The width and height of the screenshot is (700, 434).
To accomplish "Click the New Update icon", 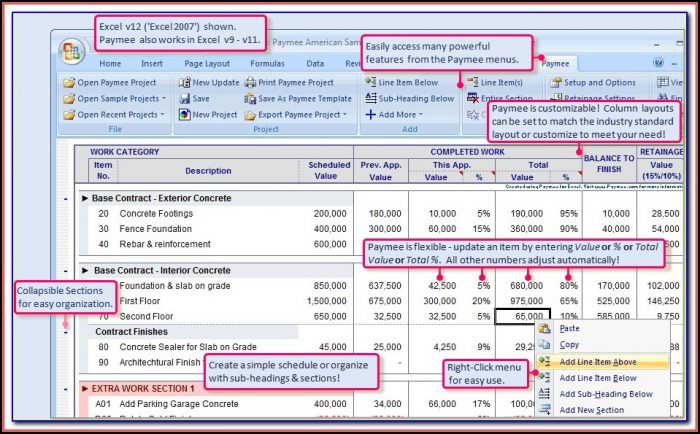I will point(184,83).
